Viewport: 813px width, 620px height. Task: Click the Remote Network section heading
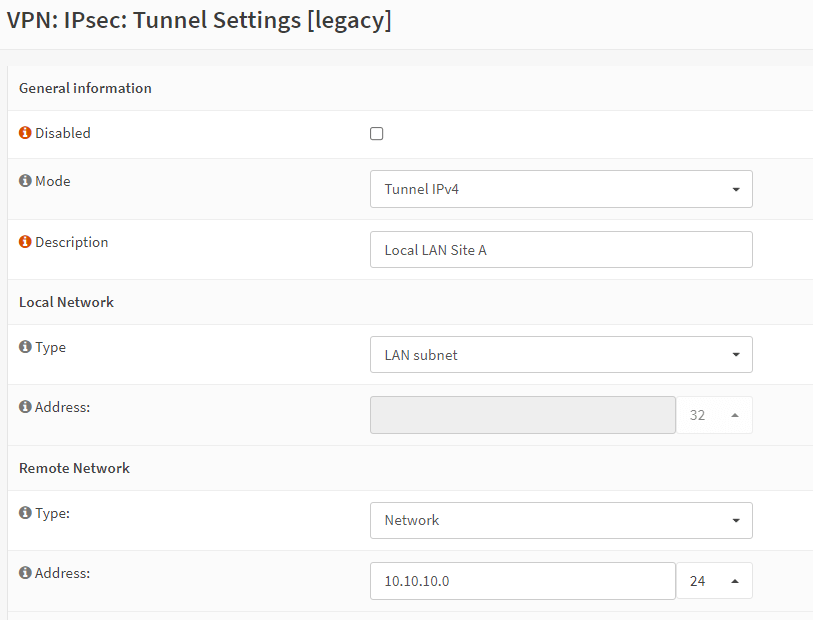(x=74, y=468)
